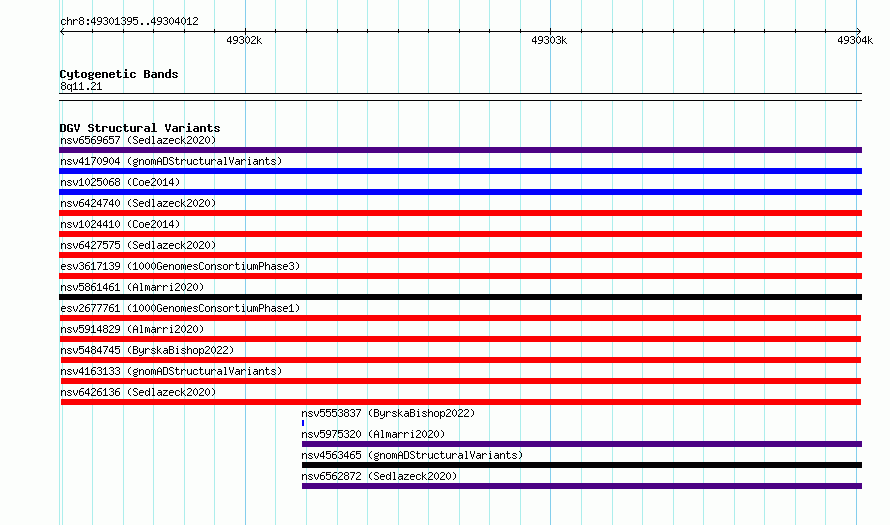Select the red bar under esv3617139

[460, 276]
